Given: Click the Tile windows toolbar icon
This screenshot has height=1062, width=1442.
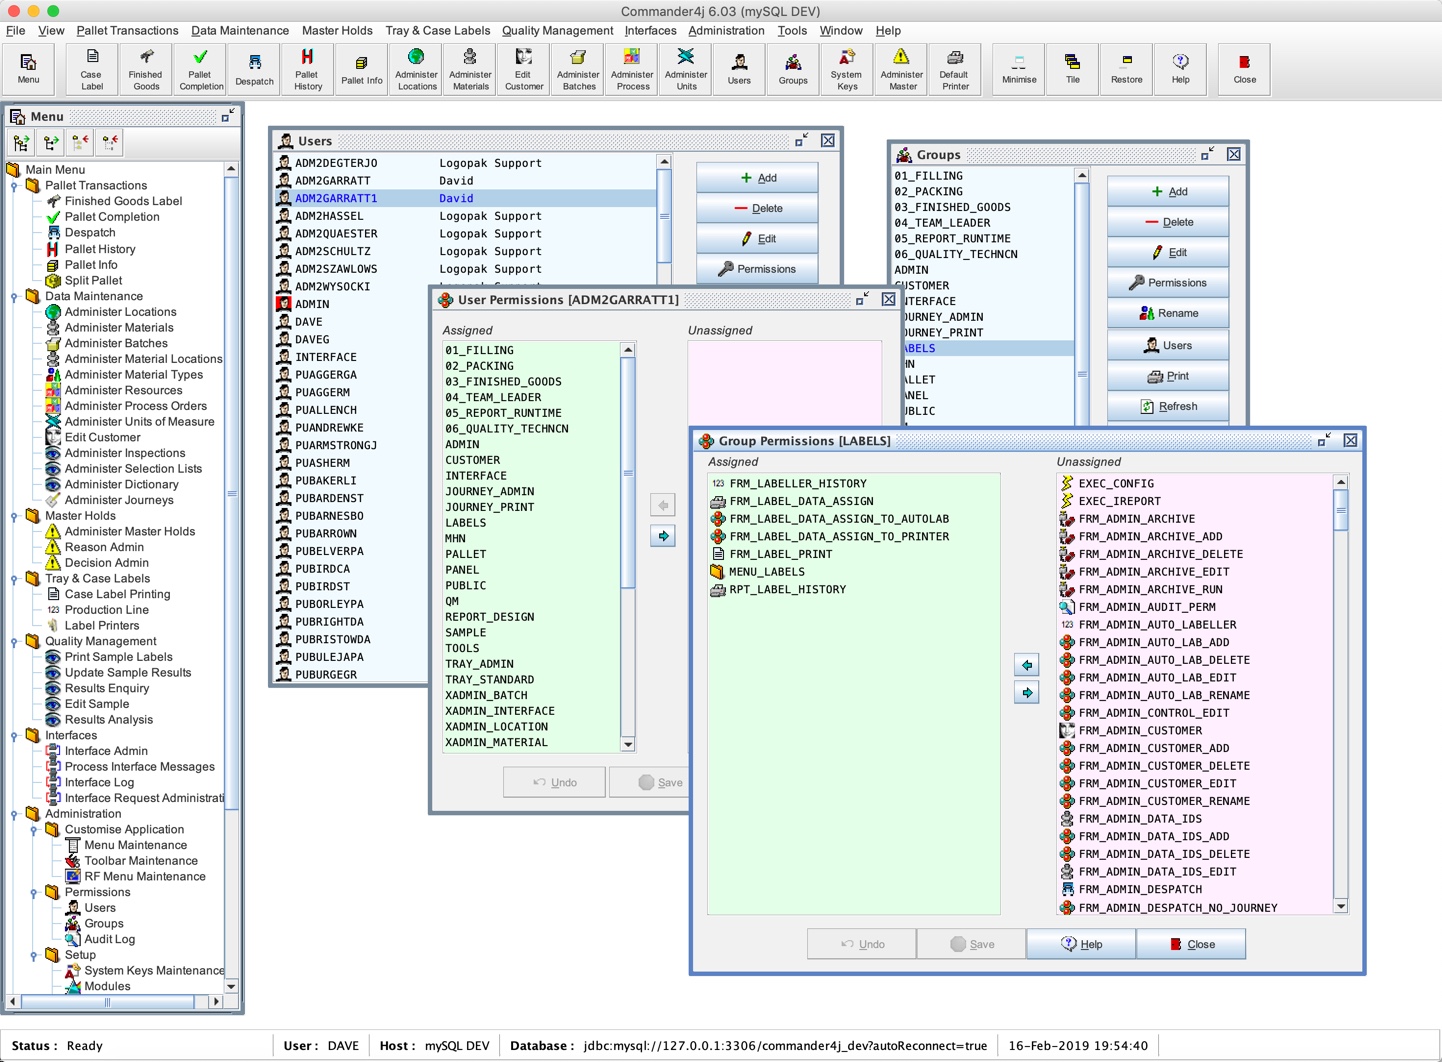Looking at the screenshot, I should [x=1072, y=69].
